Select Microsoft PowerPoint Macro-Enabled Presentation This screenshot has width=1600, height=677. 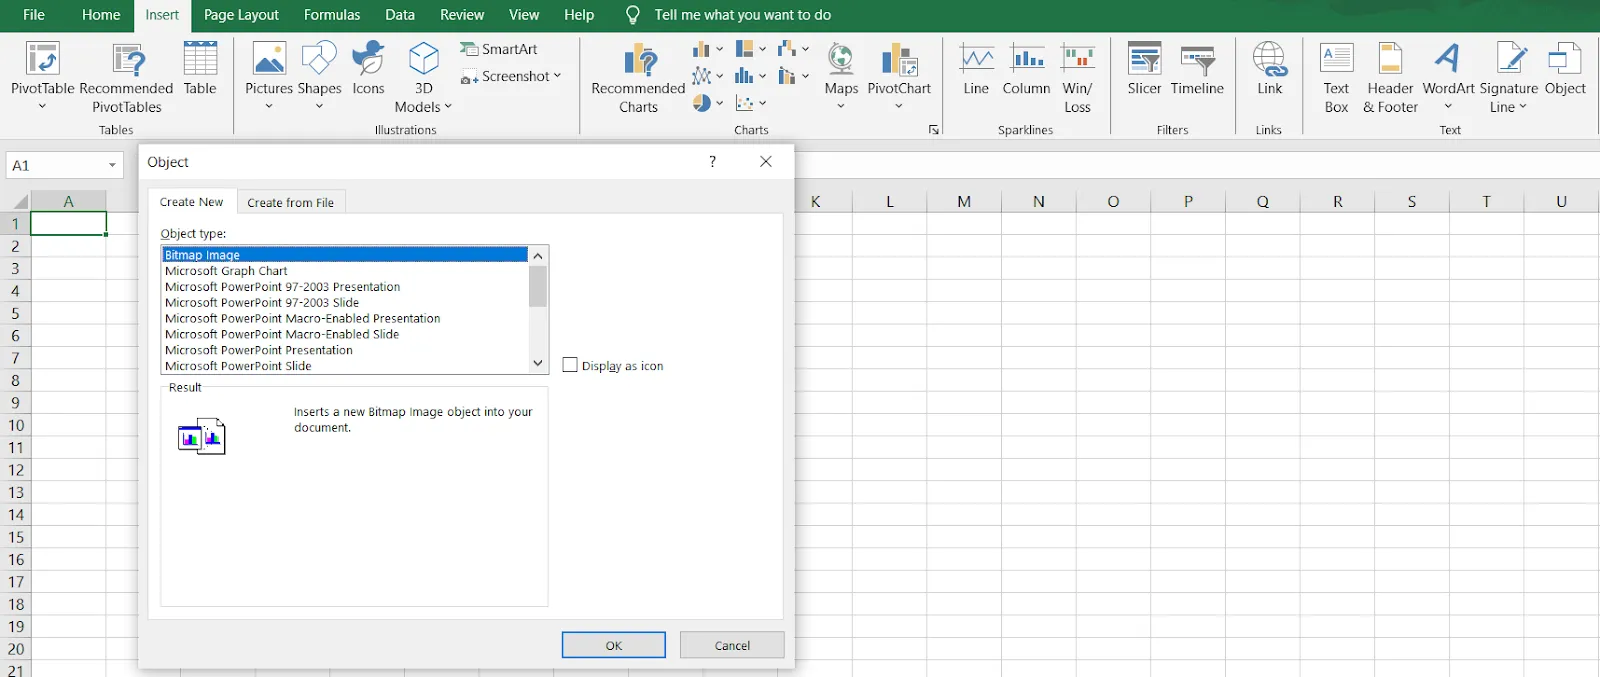point(345,319)
